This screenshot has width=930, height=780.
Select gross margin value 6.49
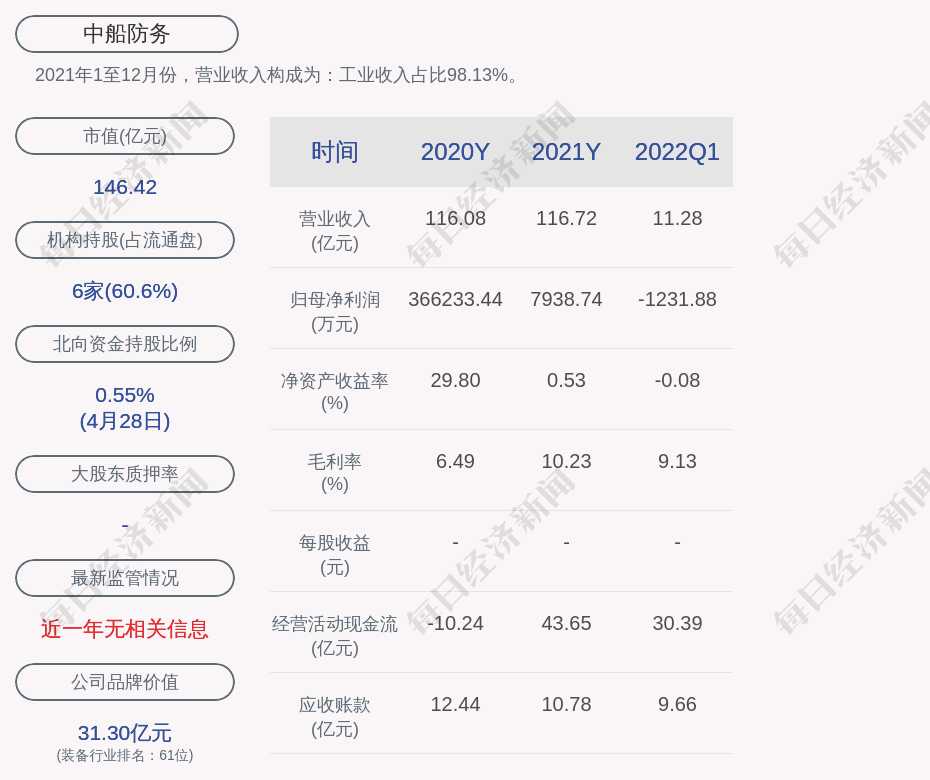(x=456, y=461)
